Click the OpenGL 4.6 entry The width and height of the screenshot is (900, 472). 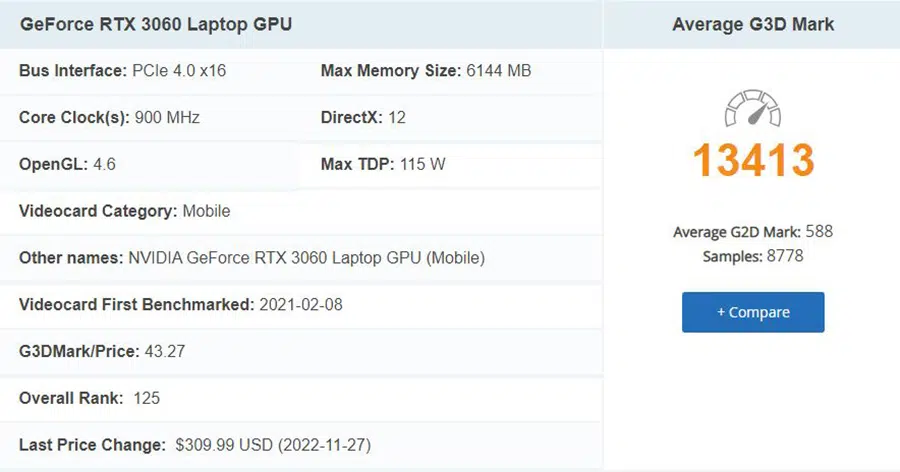pos(67,164)
